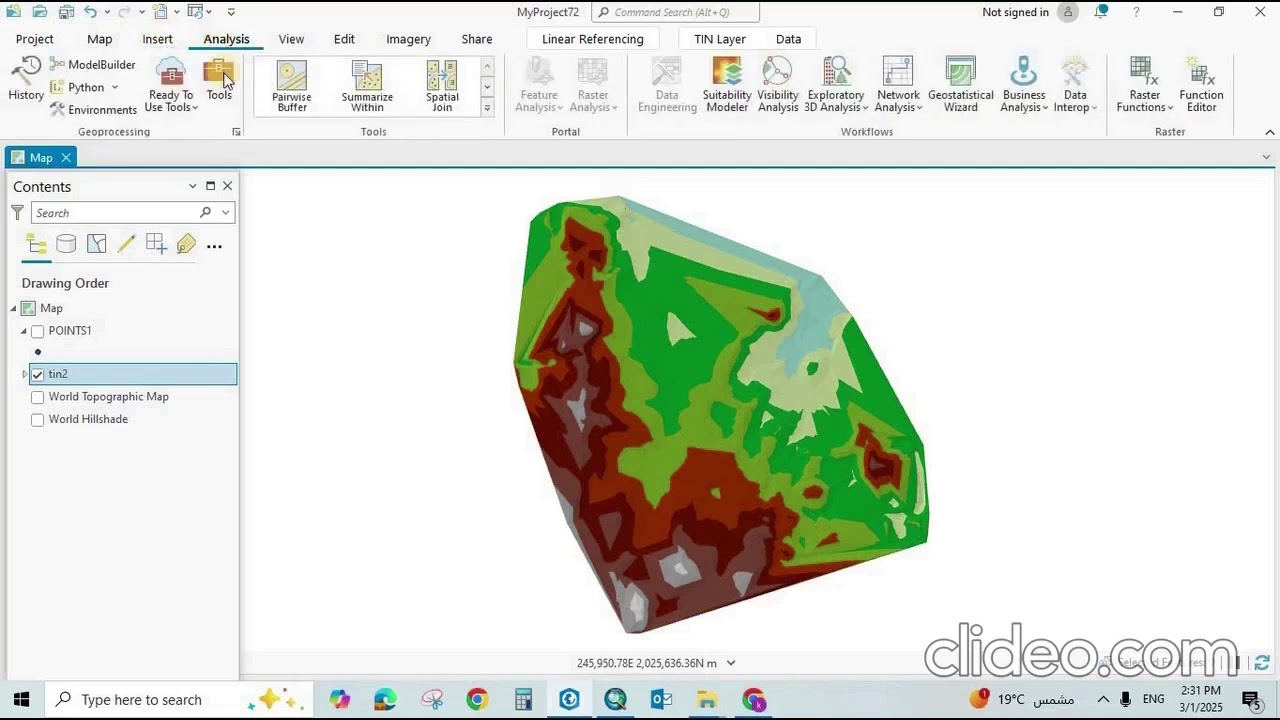Click in the Command Search box
This screenshot has width=1280, height=720.
(675, 12)
